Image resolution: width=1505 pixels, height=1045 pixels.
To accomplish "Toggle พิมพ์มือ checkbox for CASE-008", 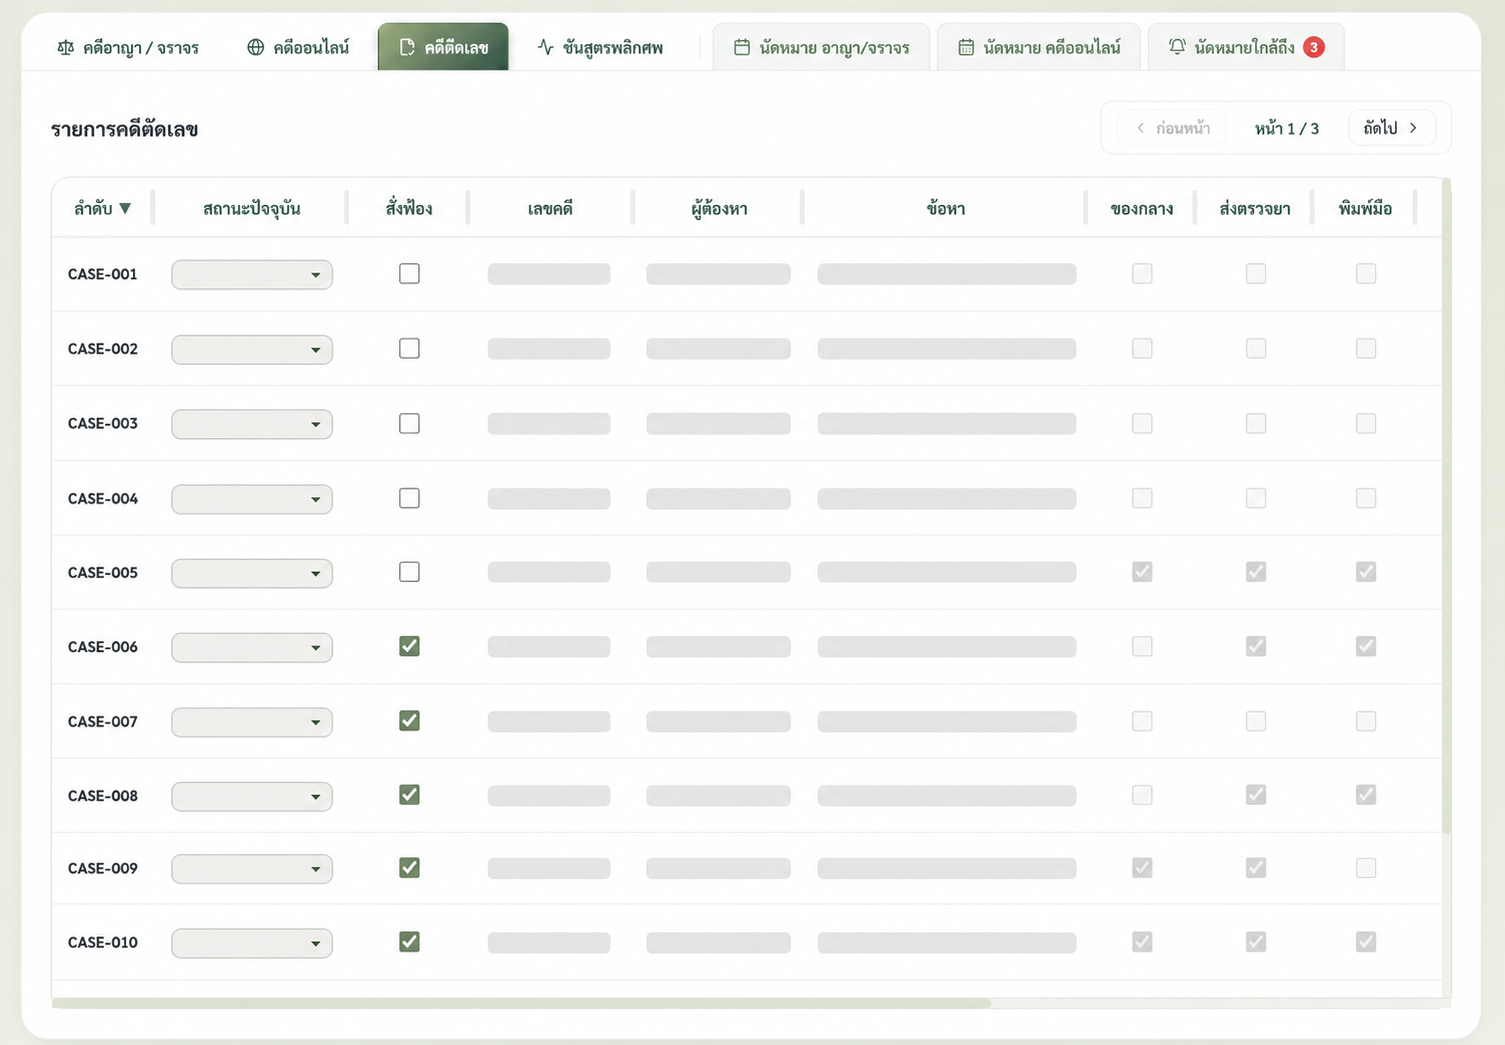I will (1366, 794).
